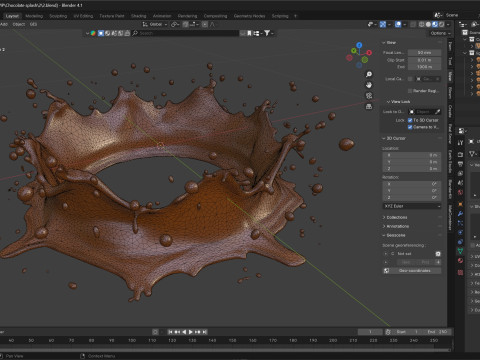Open Object Constraints properties tab icon

tap(460, 242)
